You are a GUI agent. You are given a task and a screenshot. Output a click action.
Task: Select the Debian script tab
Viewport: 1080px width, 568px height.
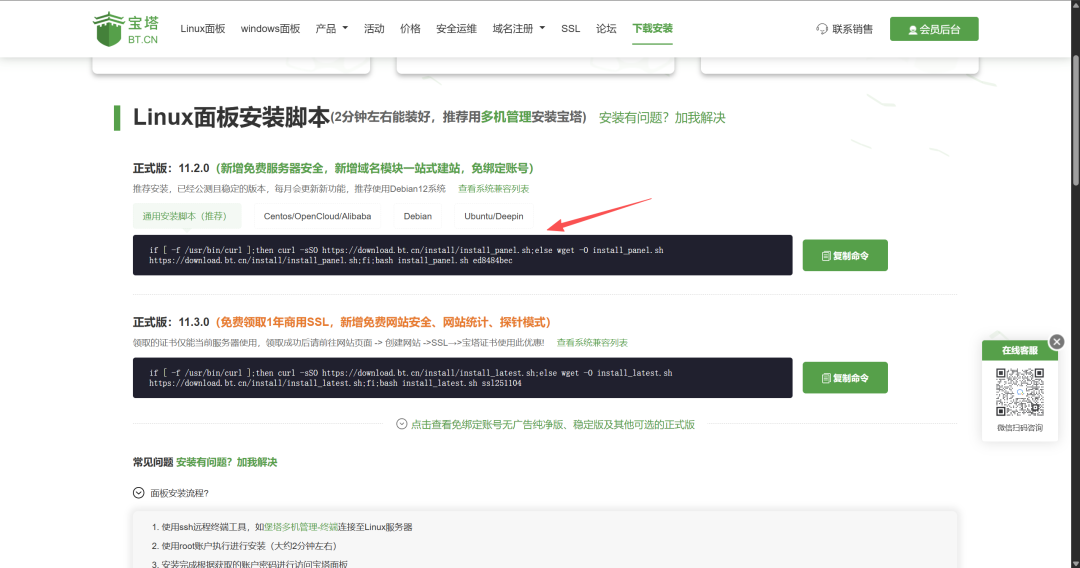pos(418,216)
